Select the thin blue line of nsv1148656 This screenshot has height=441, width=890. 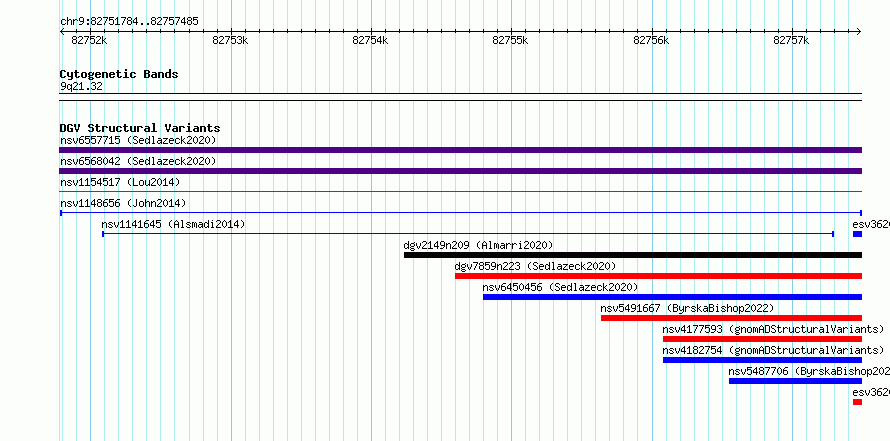click(x=460, y=213)
